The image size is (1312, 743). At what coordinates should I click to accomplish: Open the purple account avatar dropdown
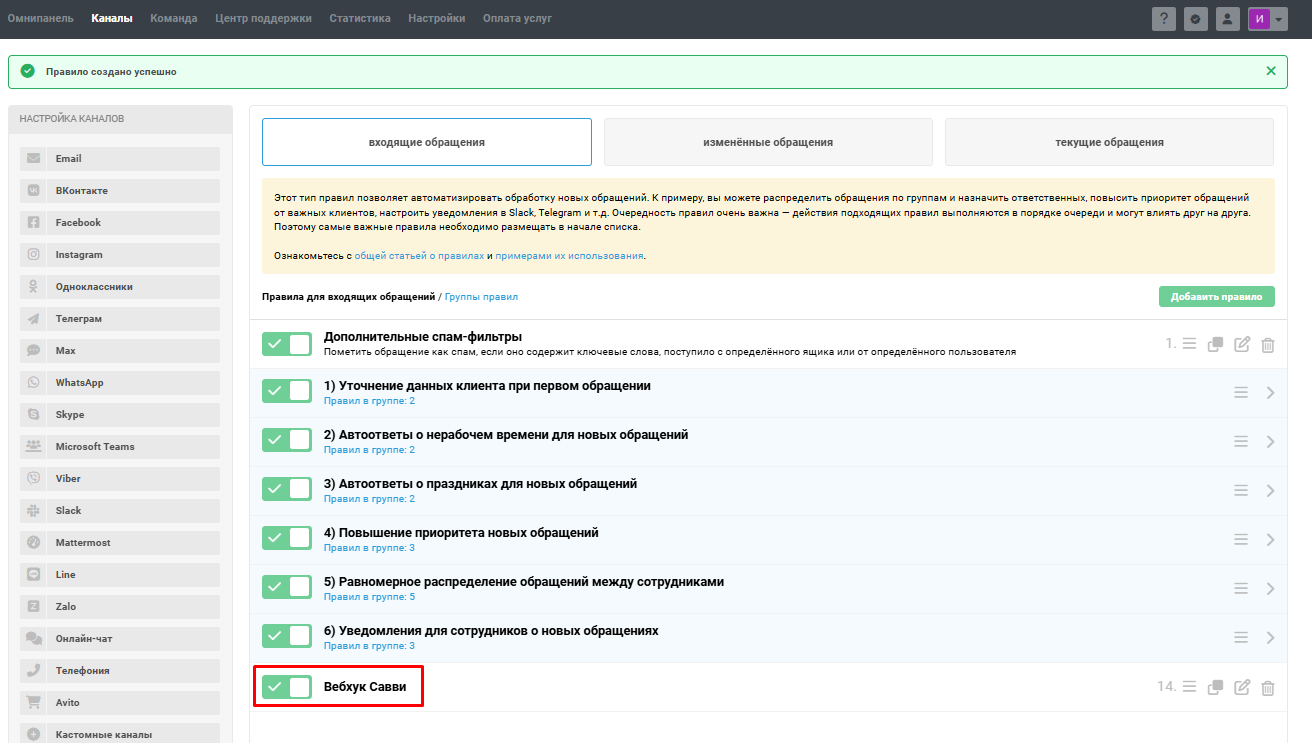click(x=1267, y=19)
